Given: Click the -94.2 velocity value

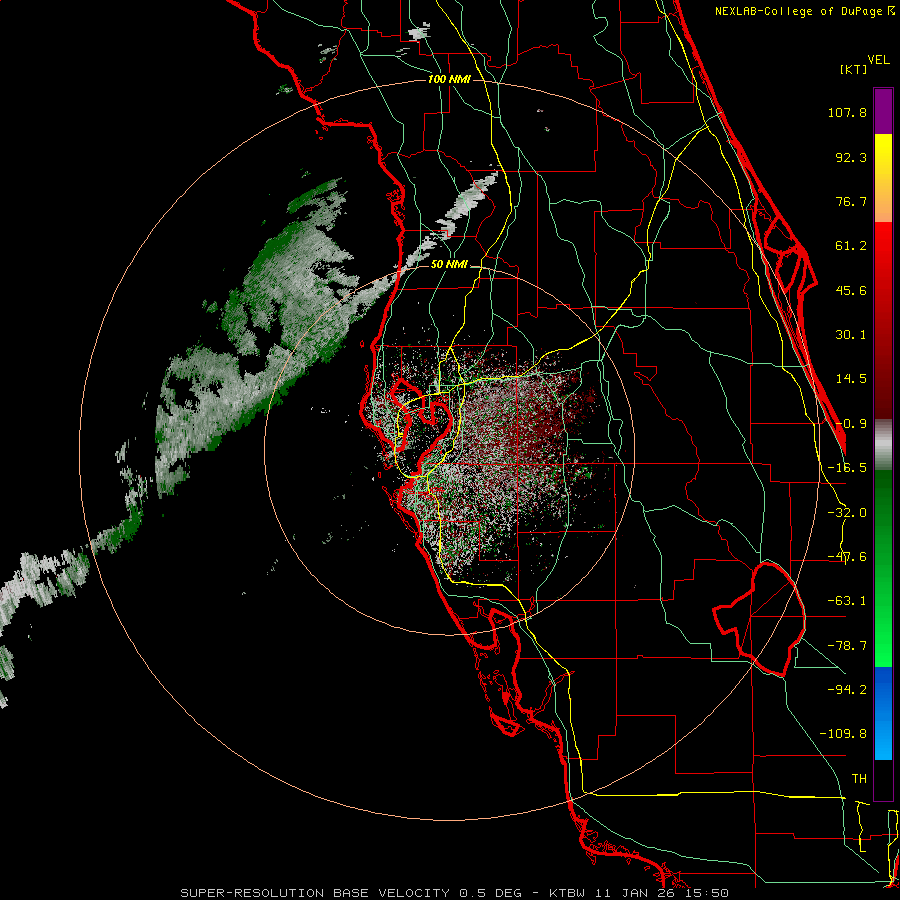Looking at the screenshot, I should click(847, 690).
